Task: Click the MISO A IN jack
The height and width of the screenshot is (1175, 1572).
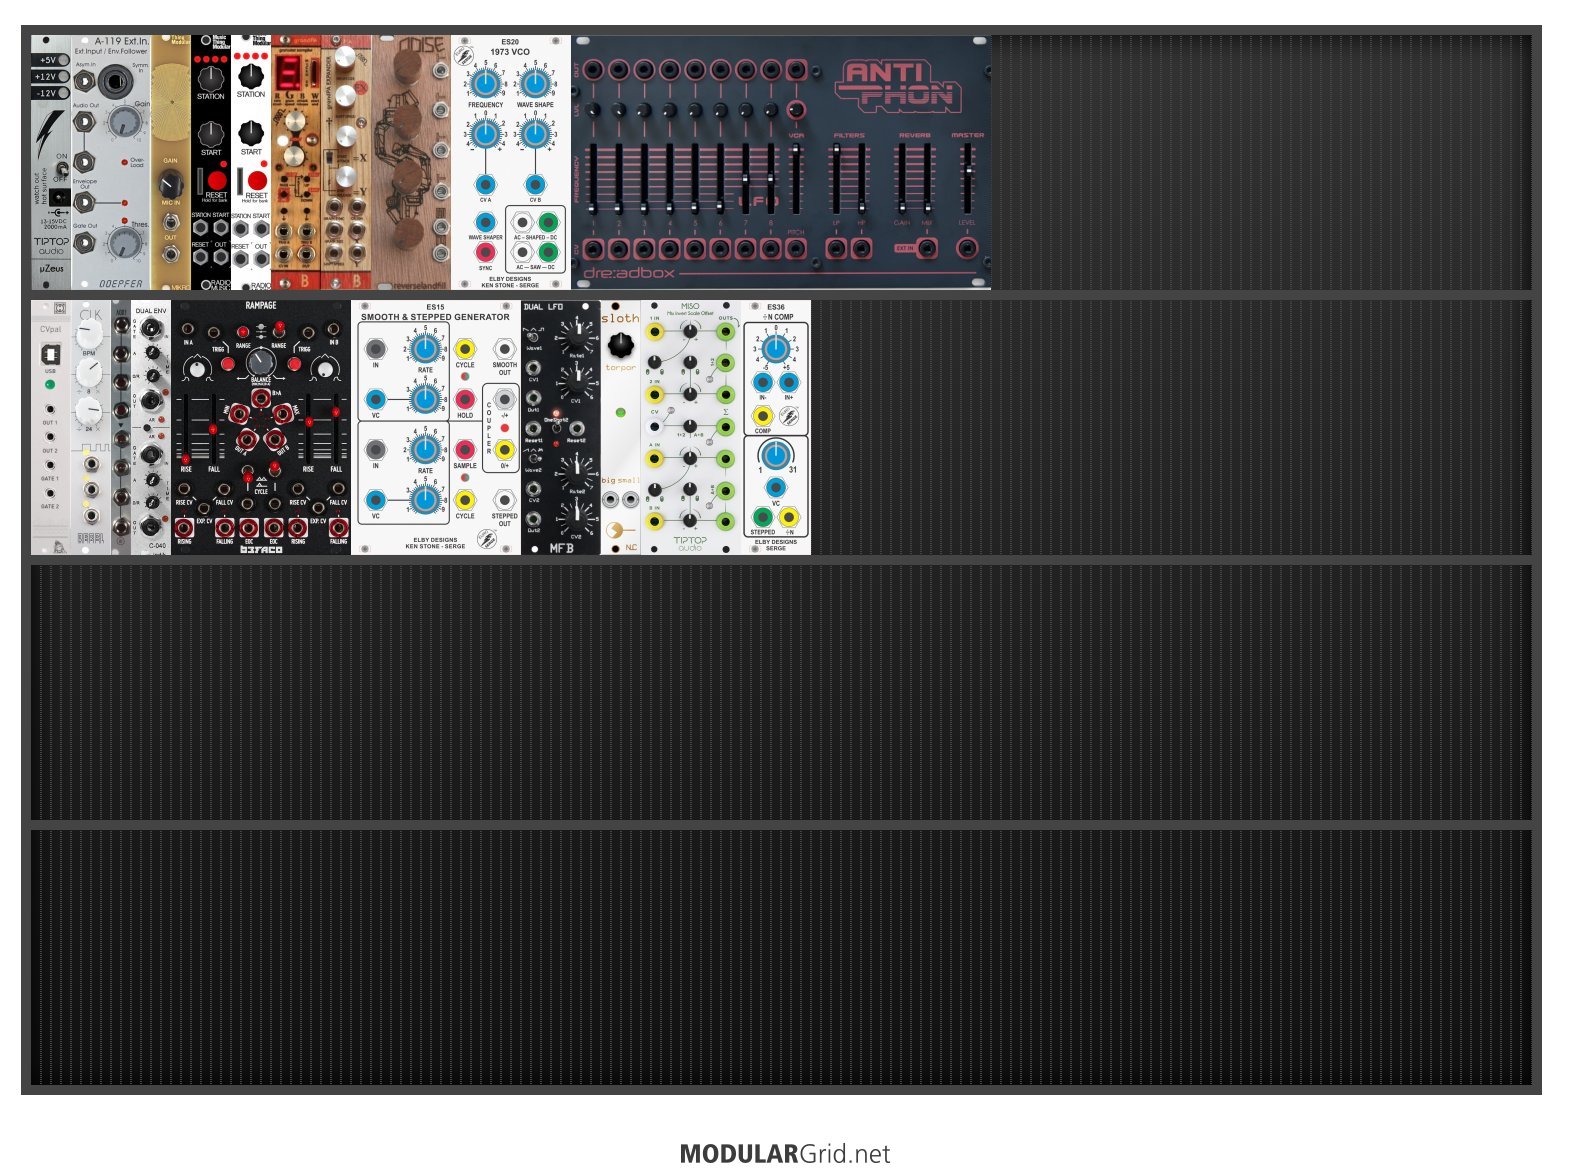Action: click(x=654, y=459)
